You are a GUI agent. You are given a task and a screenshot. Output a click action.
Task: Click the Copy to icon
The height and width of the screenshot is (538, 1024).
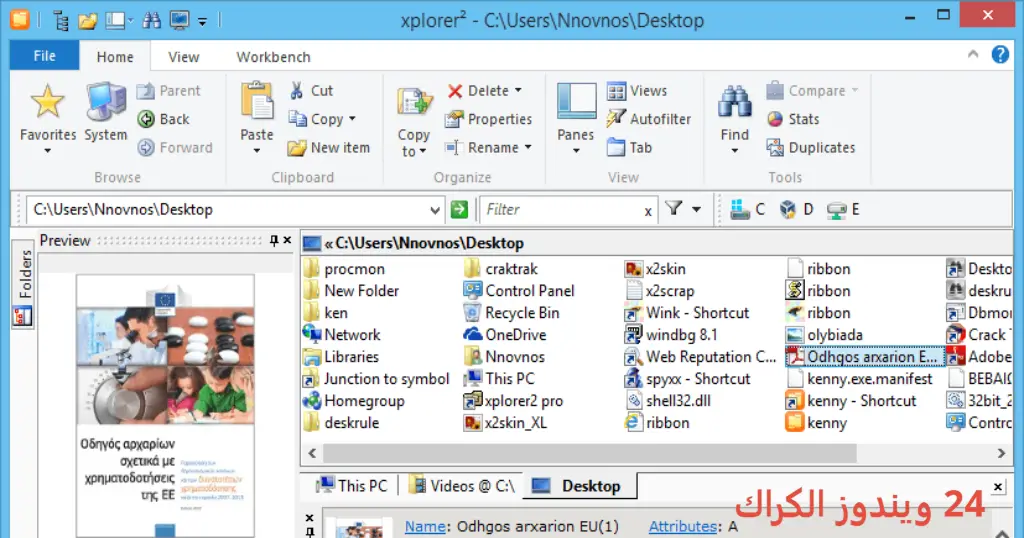[x=414, y=103]
